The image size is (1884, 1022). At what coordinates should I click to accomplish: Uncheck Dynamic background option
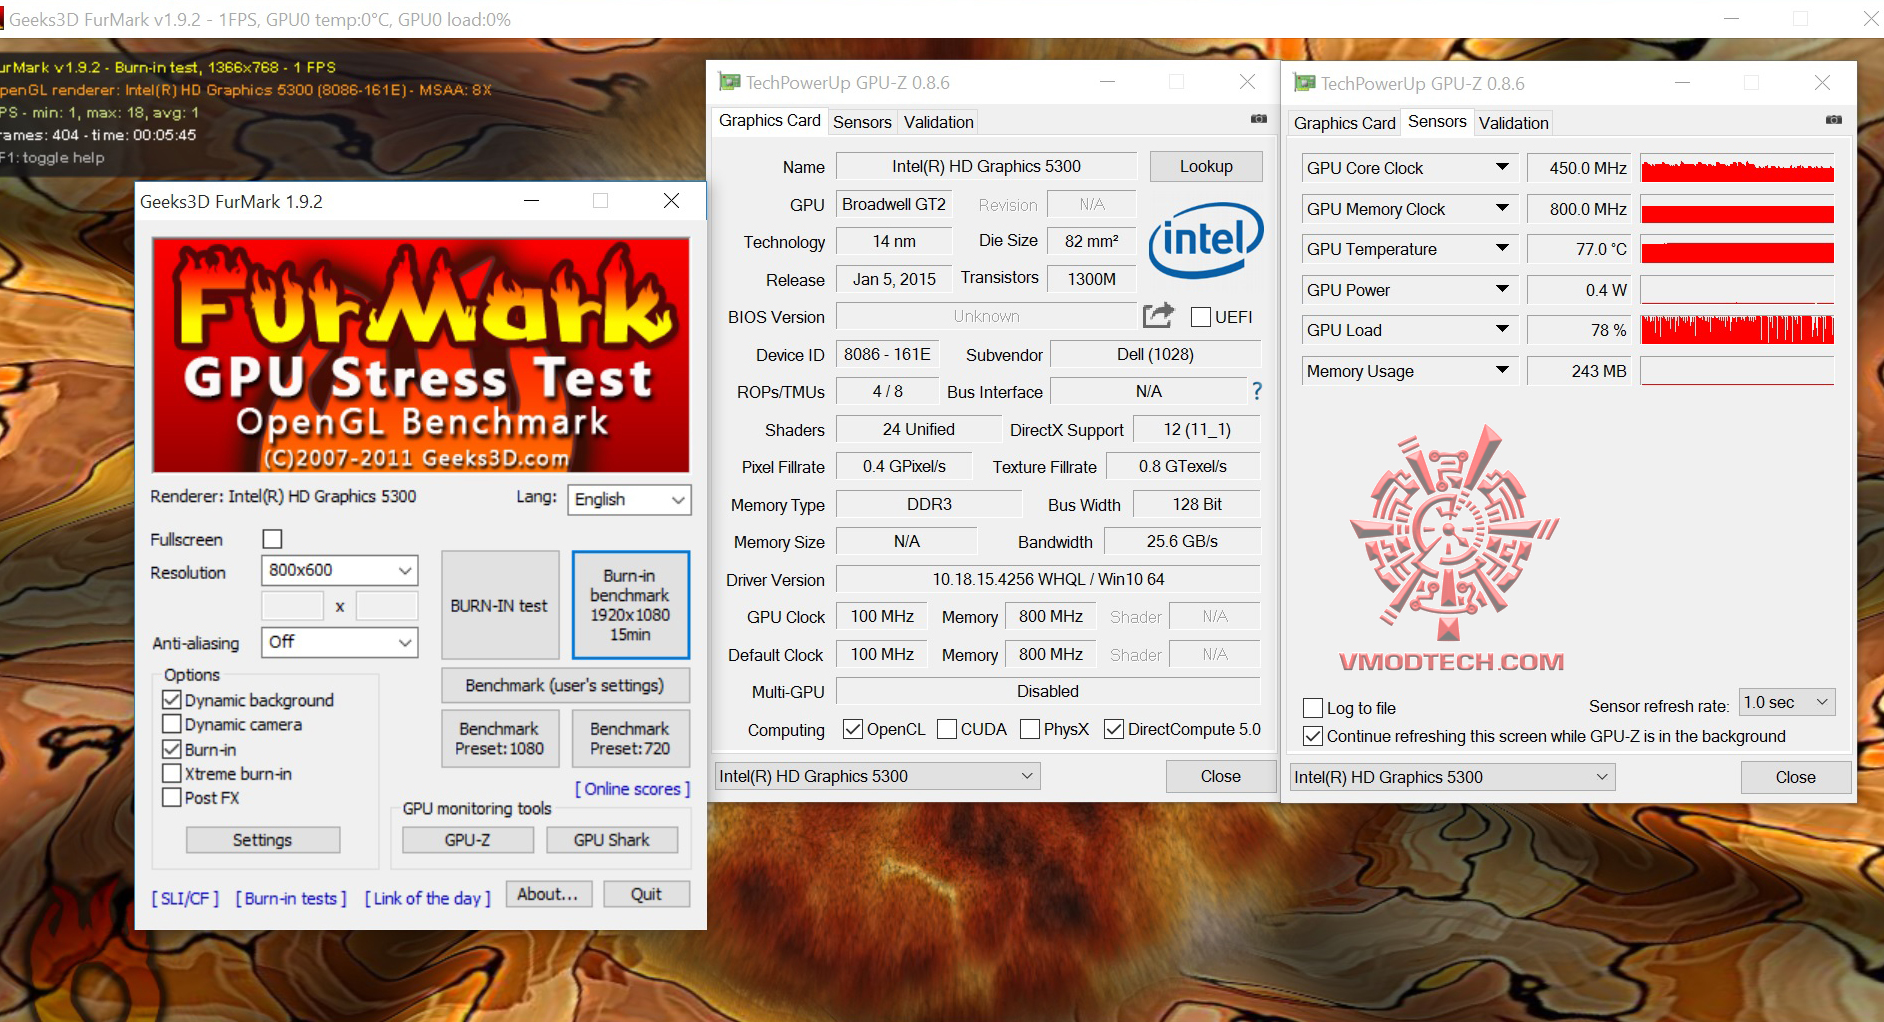[x=172, y=700]
